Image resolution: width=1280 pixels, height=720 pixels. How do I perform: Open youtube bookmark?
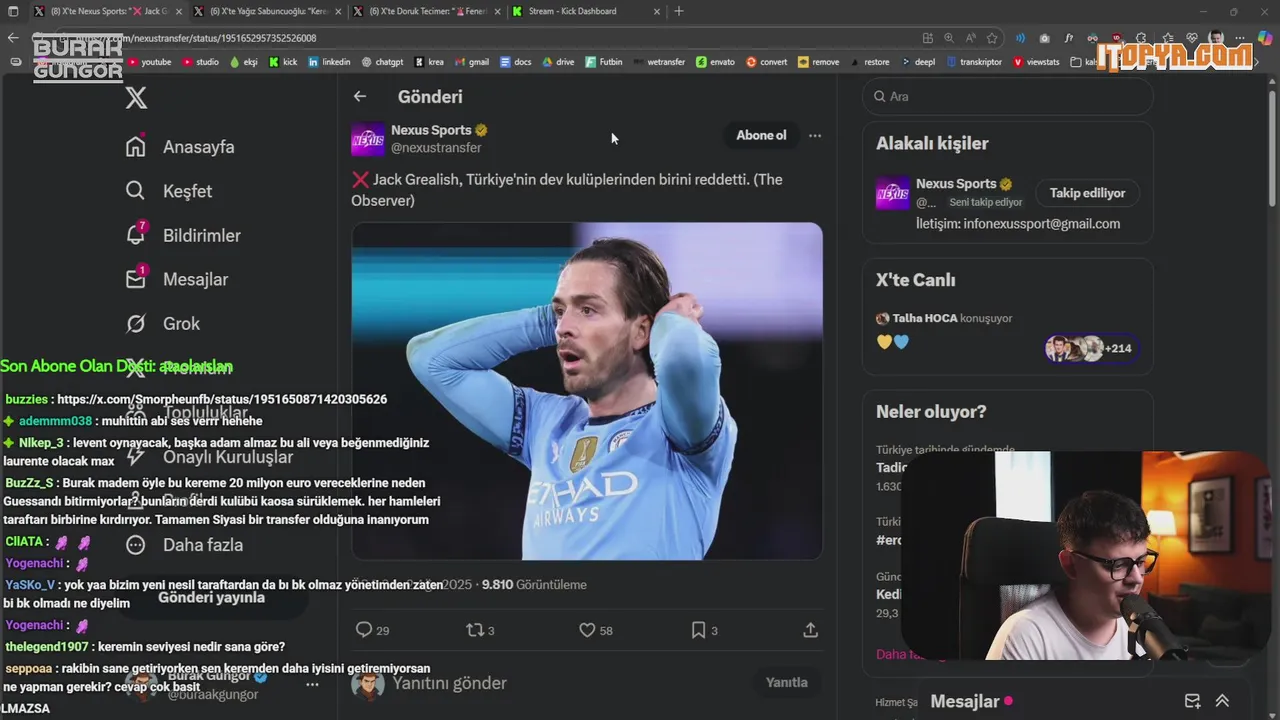[150, 62]
